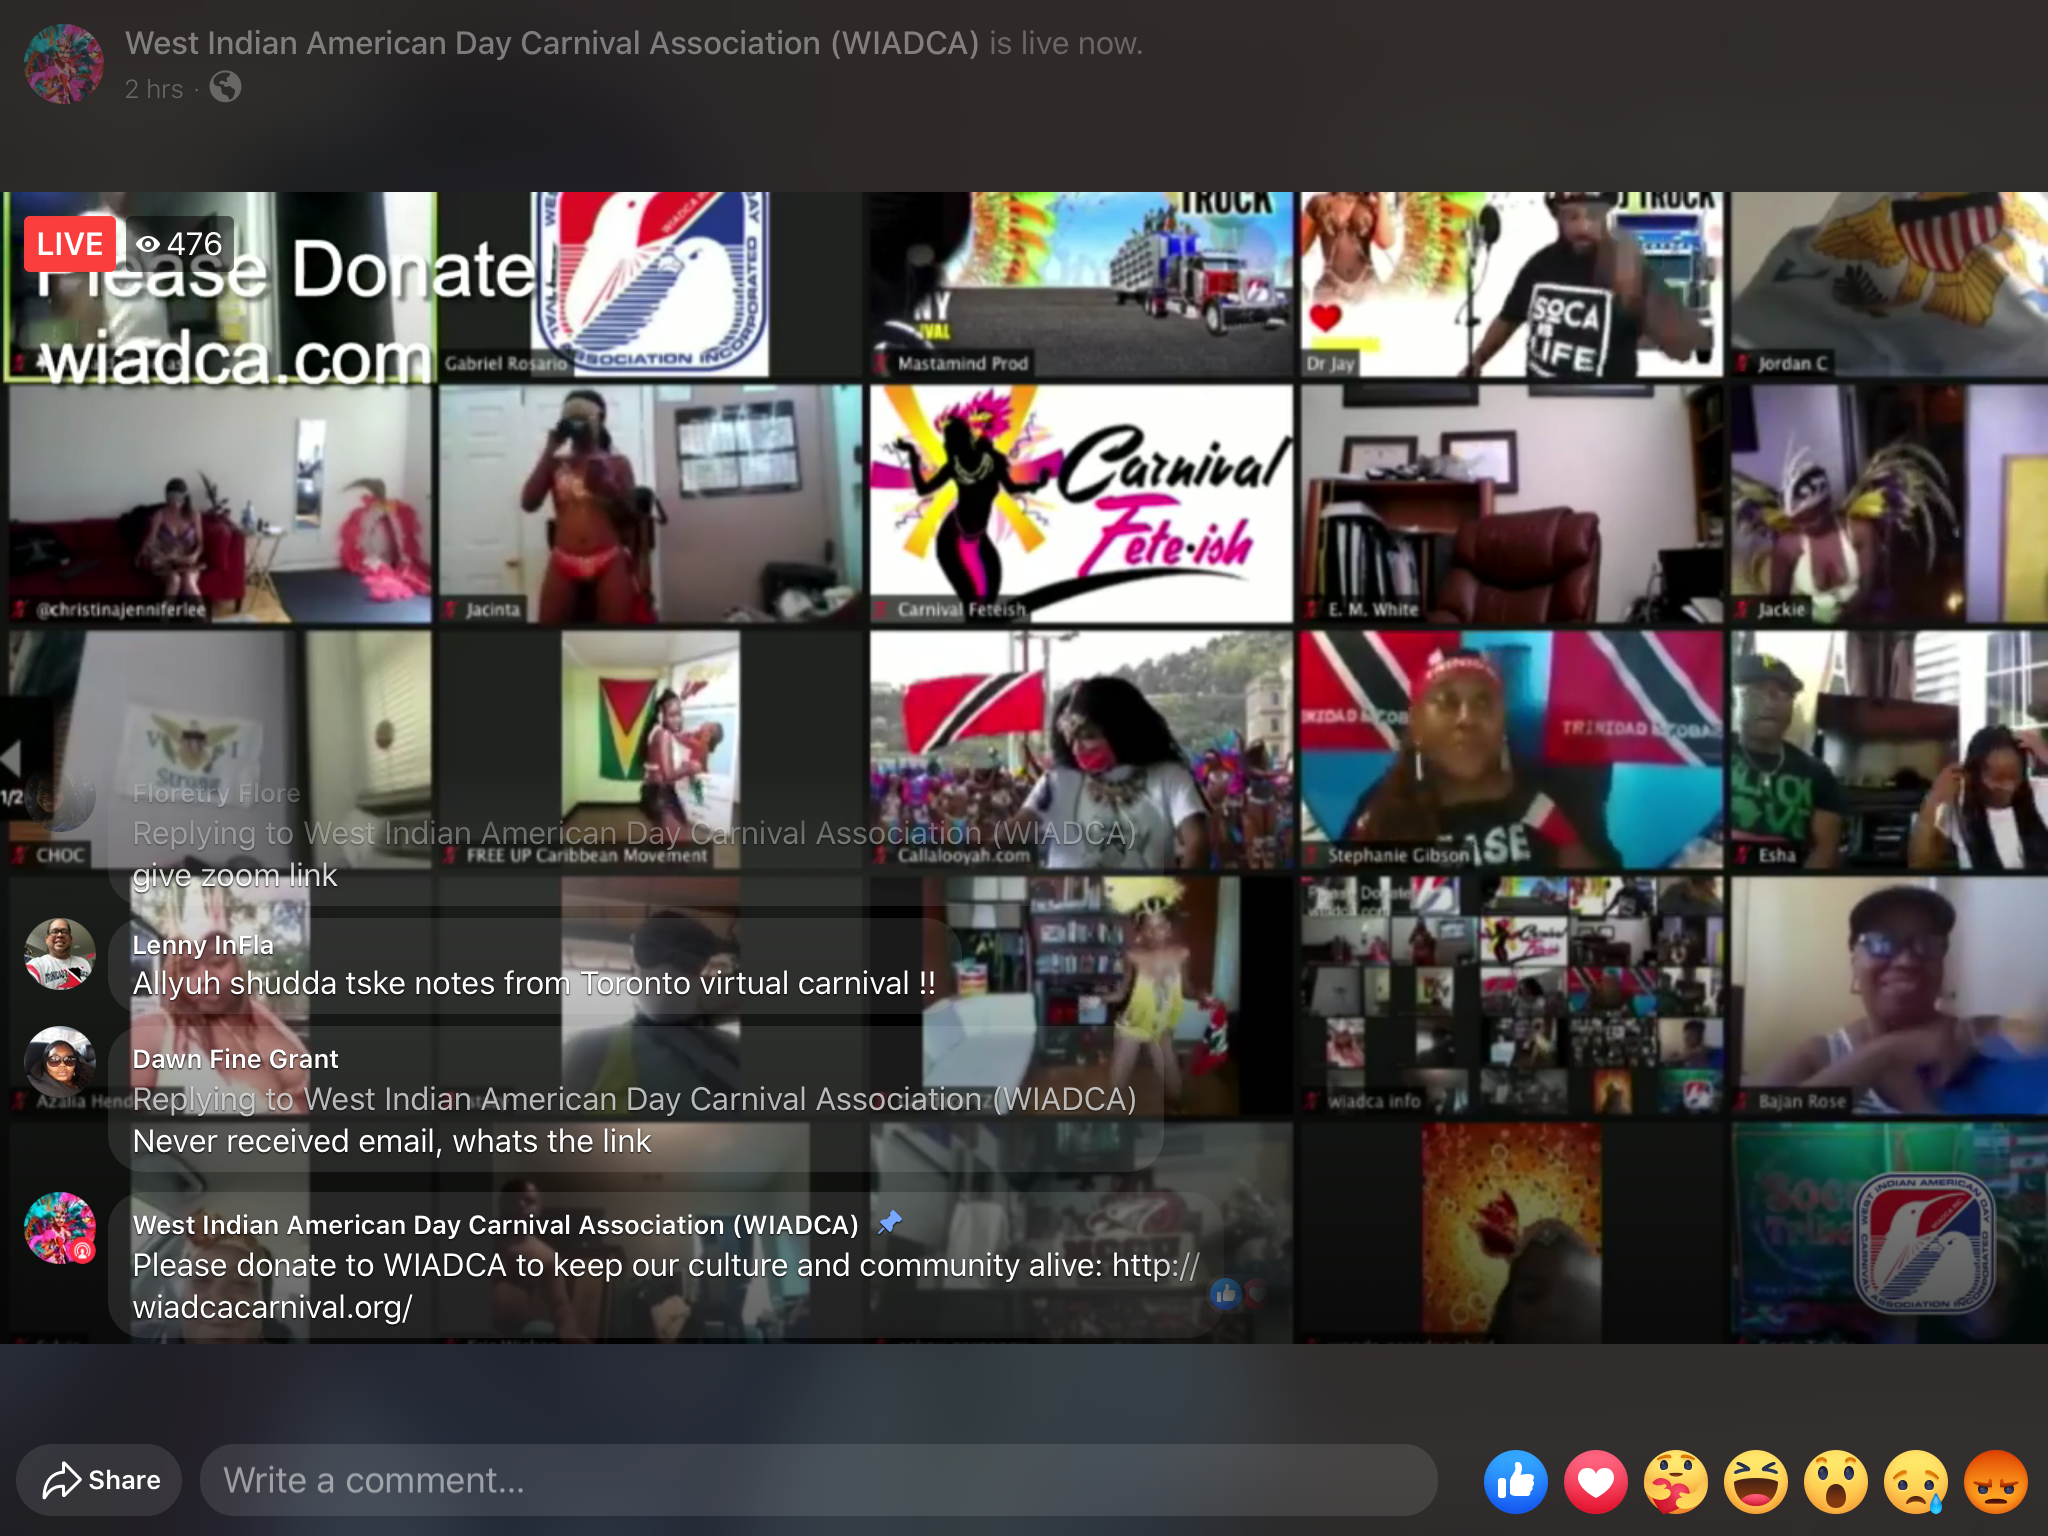Viewport: 2048px width, 1536px height.
Task: Click the like reaction on pinned comment
Action: 1226,1294
